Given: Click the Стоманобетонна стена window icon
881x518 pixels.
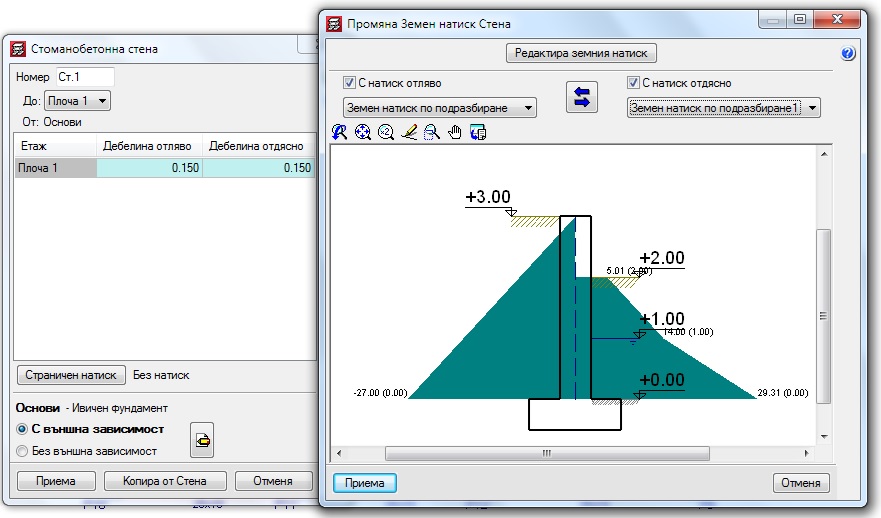Looking at the screenshot, I should coord(18,49).
